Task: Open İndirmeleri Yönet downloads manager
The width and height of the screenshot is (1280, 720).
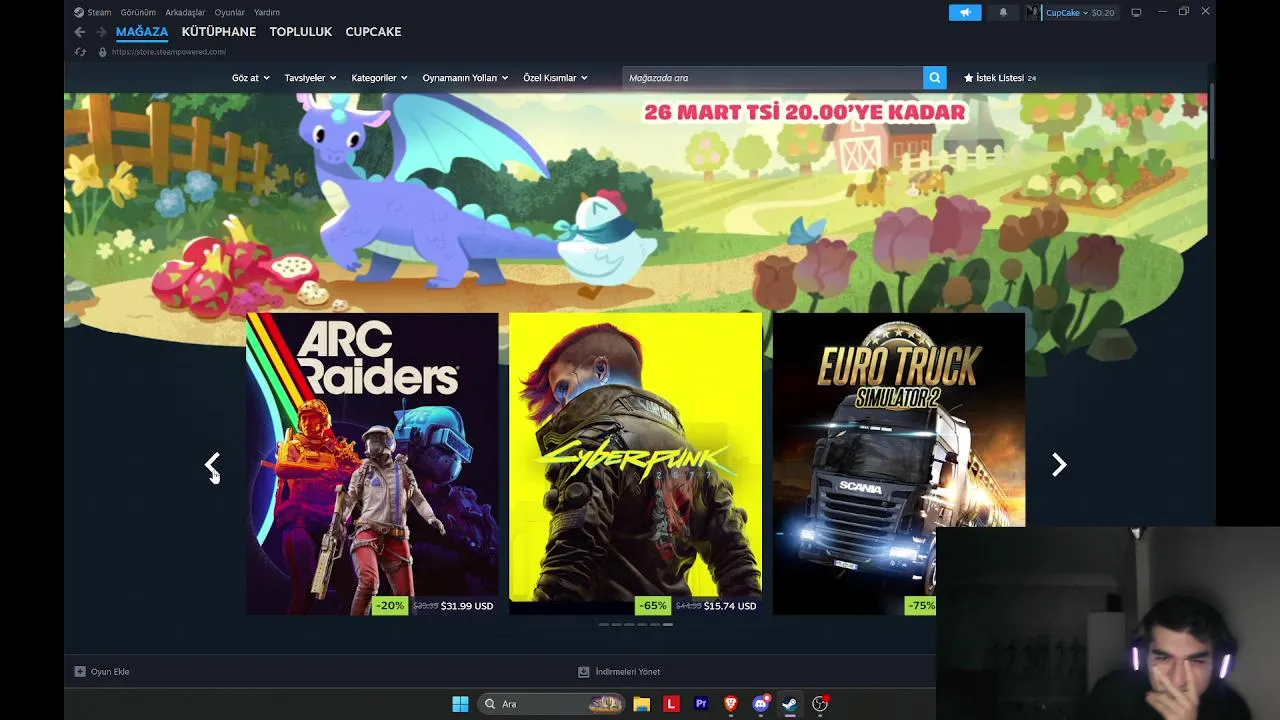Action: (x=628, y=672)
